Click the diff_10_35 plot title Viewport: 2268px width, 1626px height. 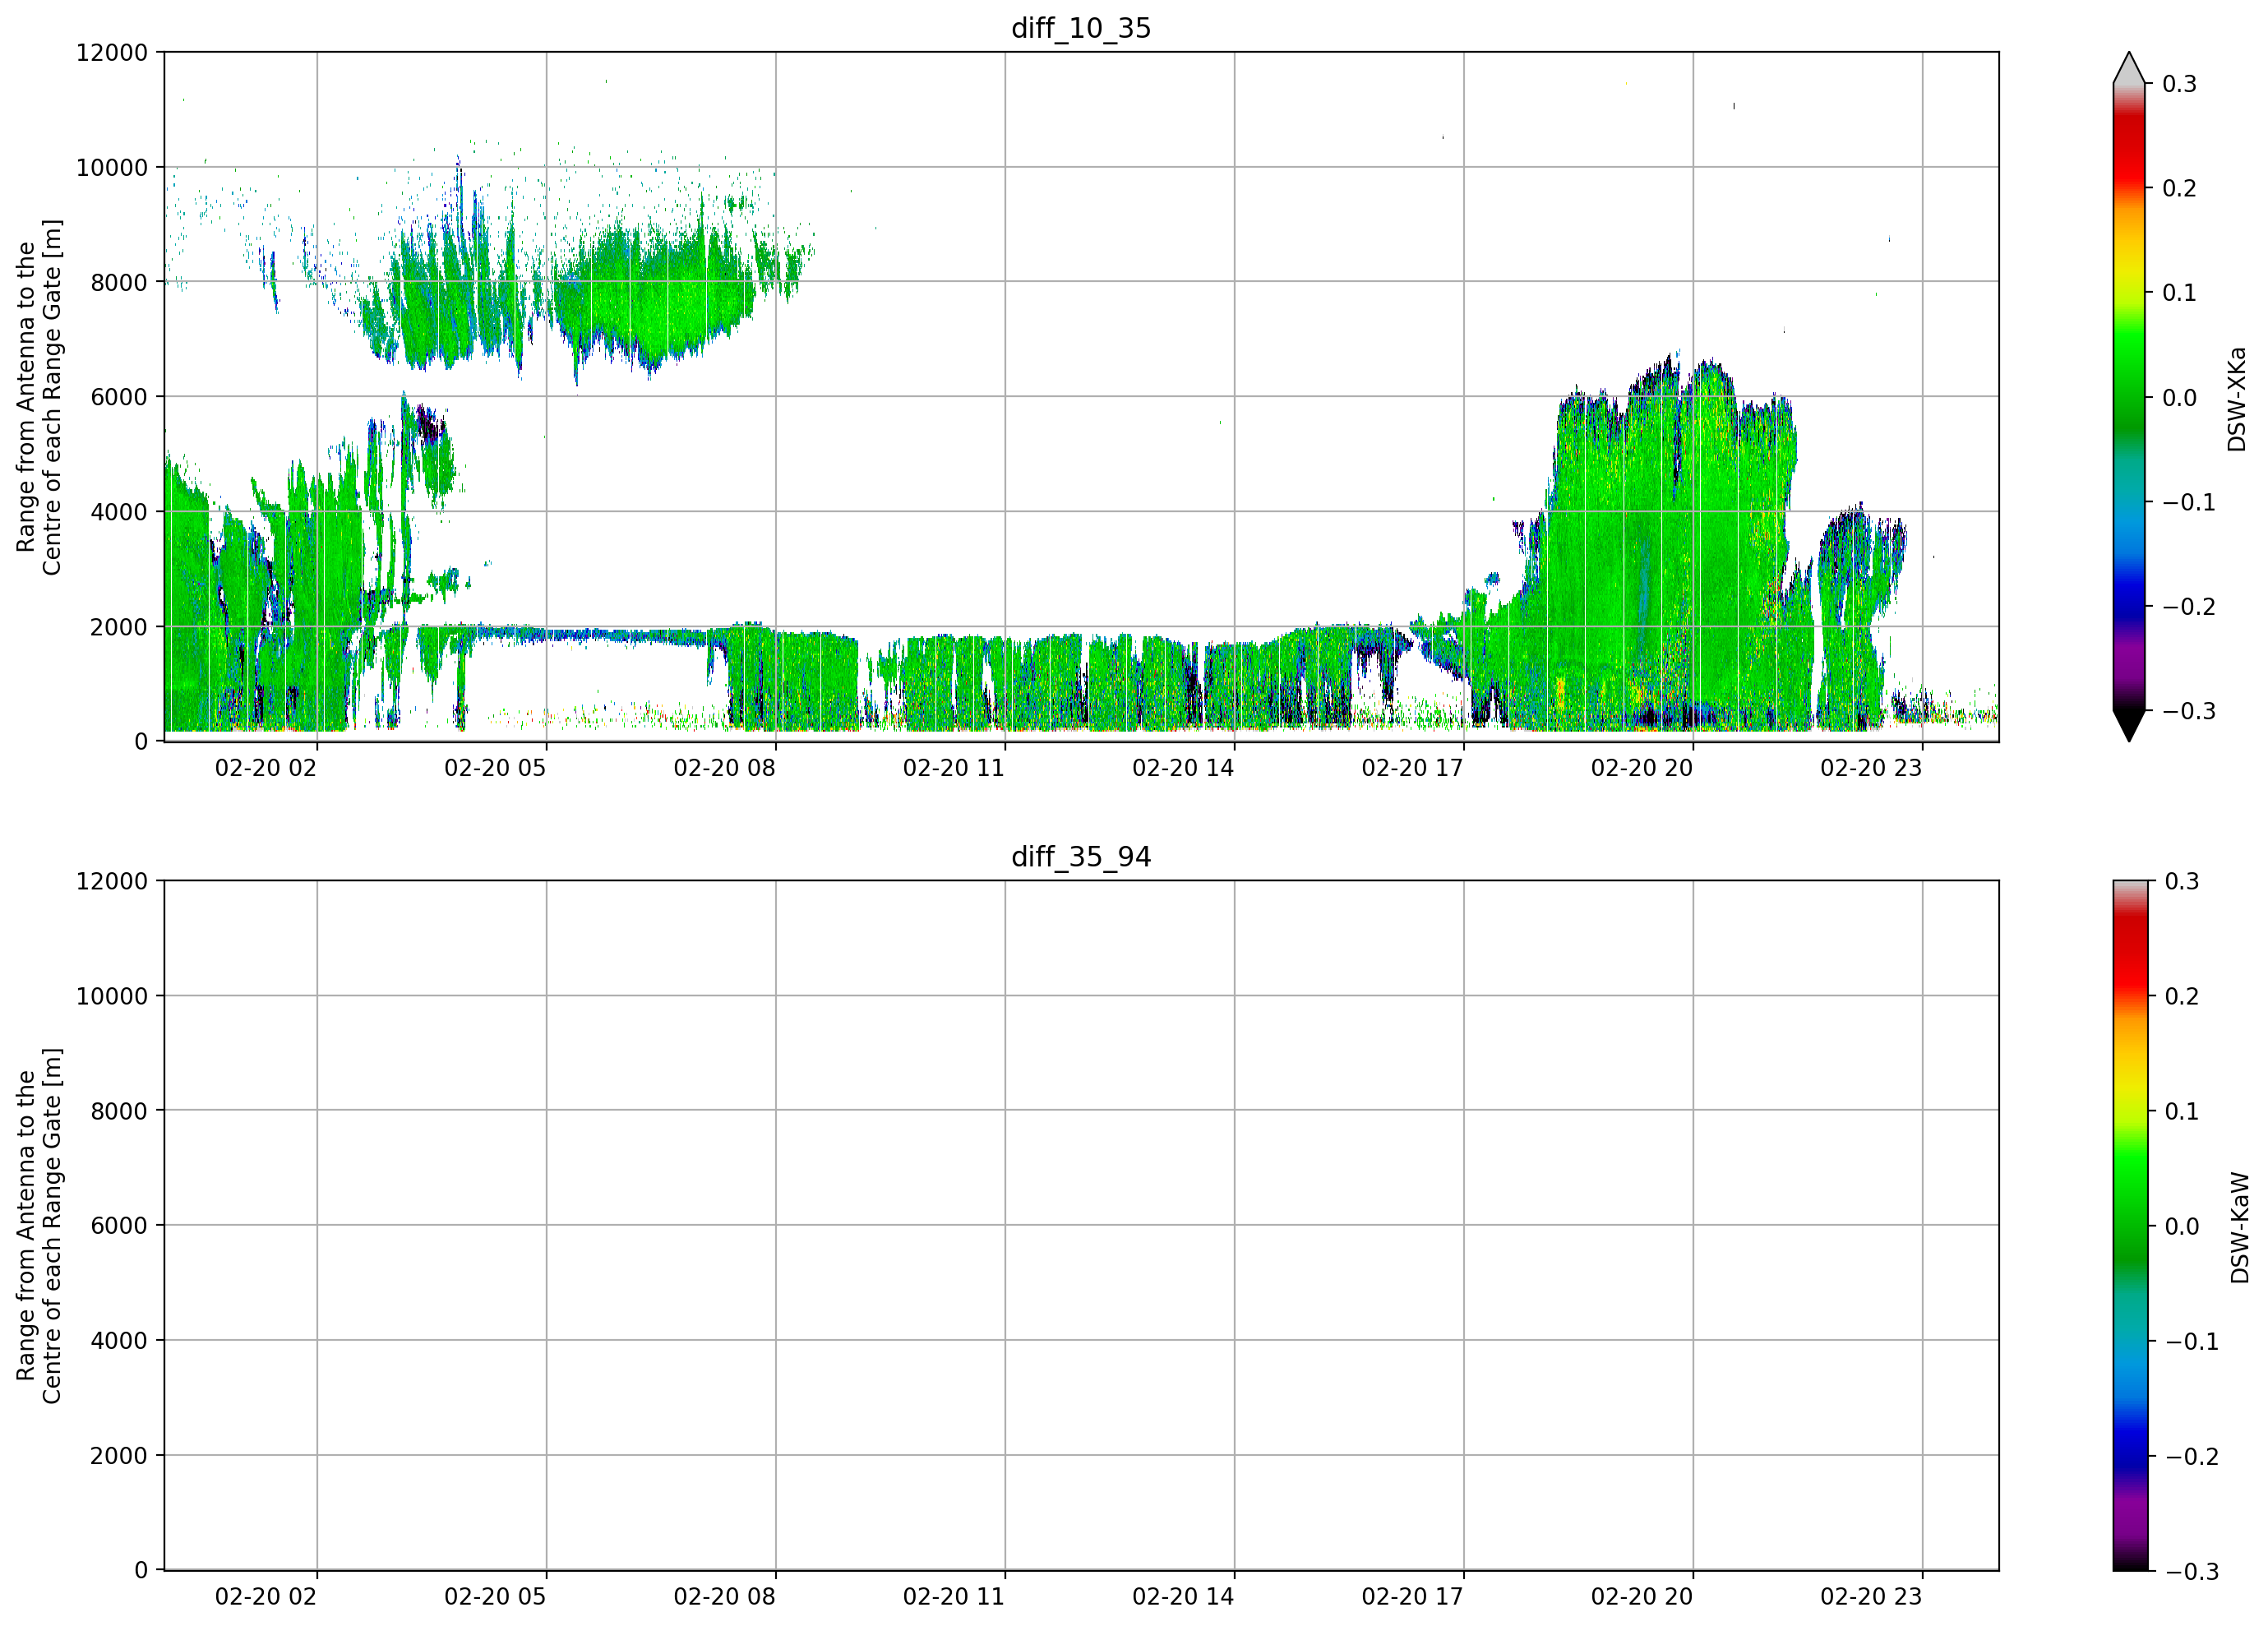[1081, 28]
